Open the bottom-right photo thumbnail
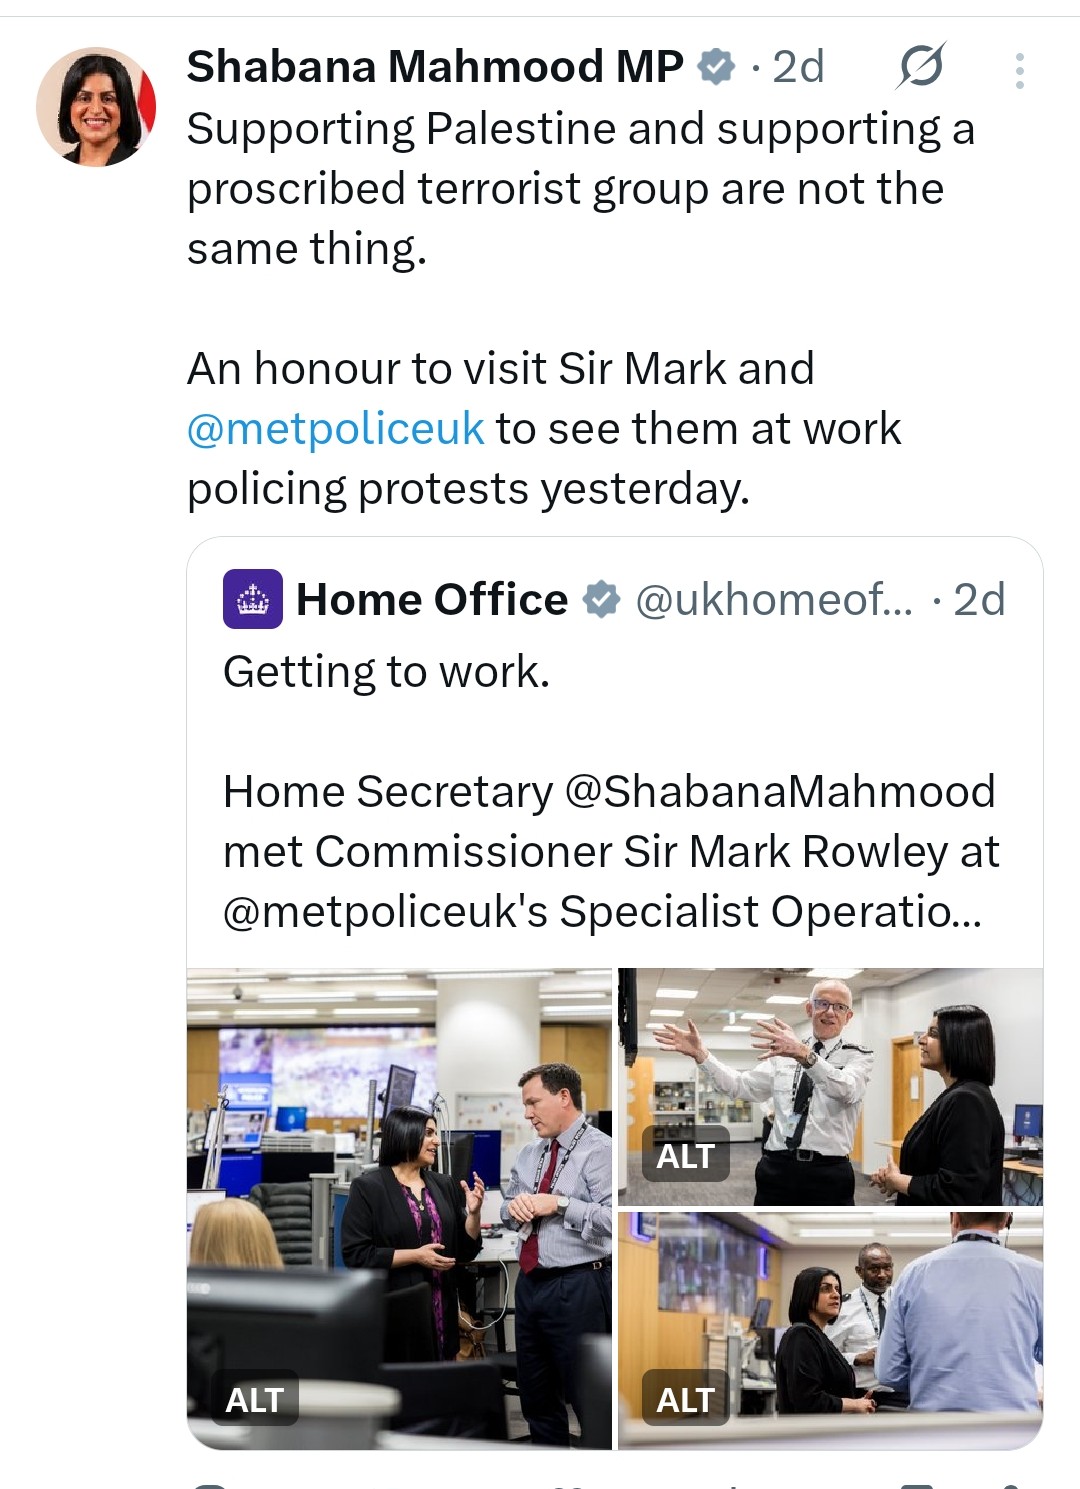Screen dimensions: 1080x1489 pos(860,1320)
